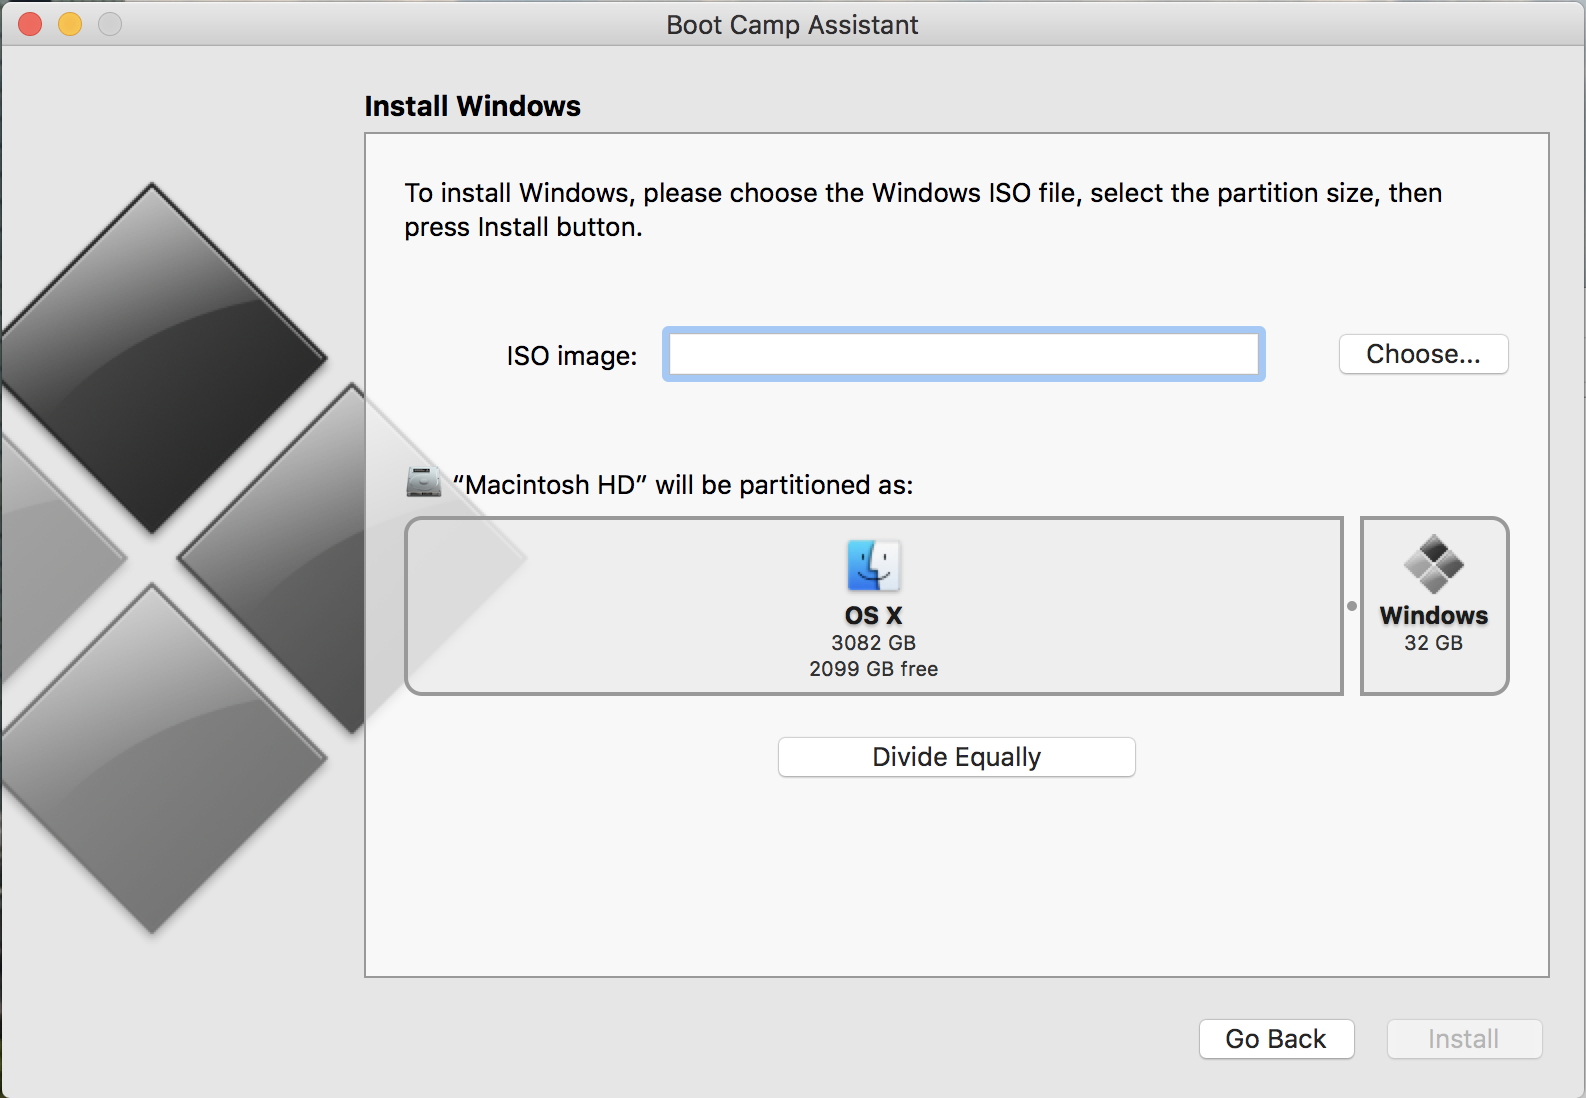Viewport: 1586px width, 1098px height.
Task: Click the disabled gray zoom button
Action: 110,24
